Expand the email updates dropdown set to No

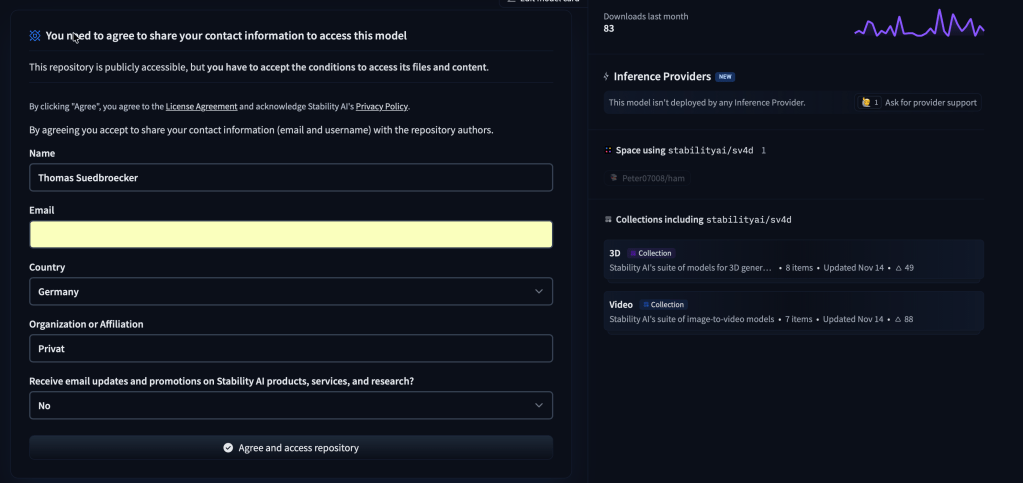pos(290,405)
